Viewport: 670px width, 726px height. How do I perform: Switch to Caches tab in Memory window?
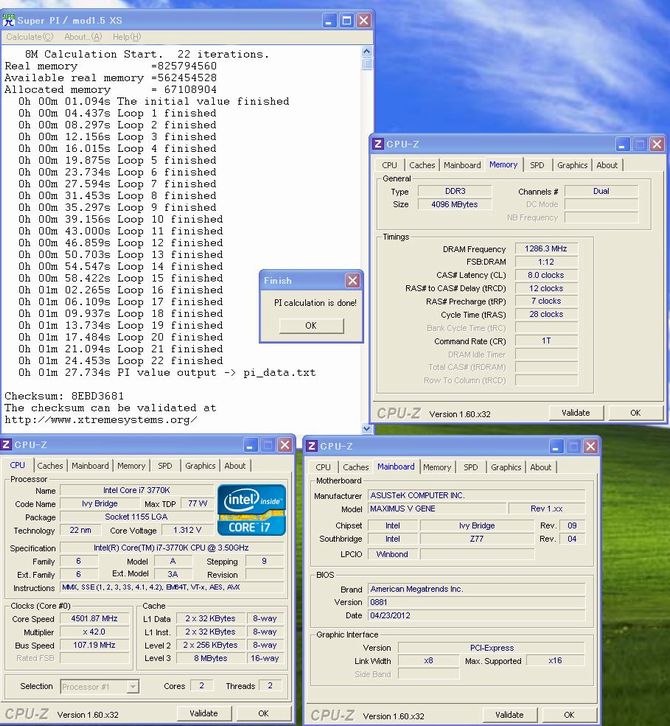coord(422,165)
